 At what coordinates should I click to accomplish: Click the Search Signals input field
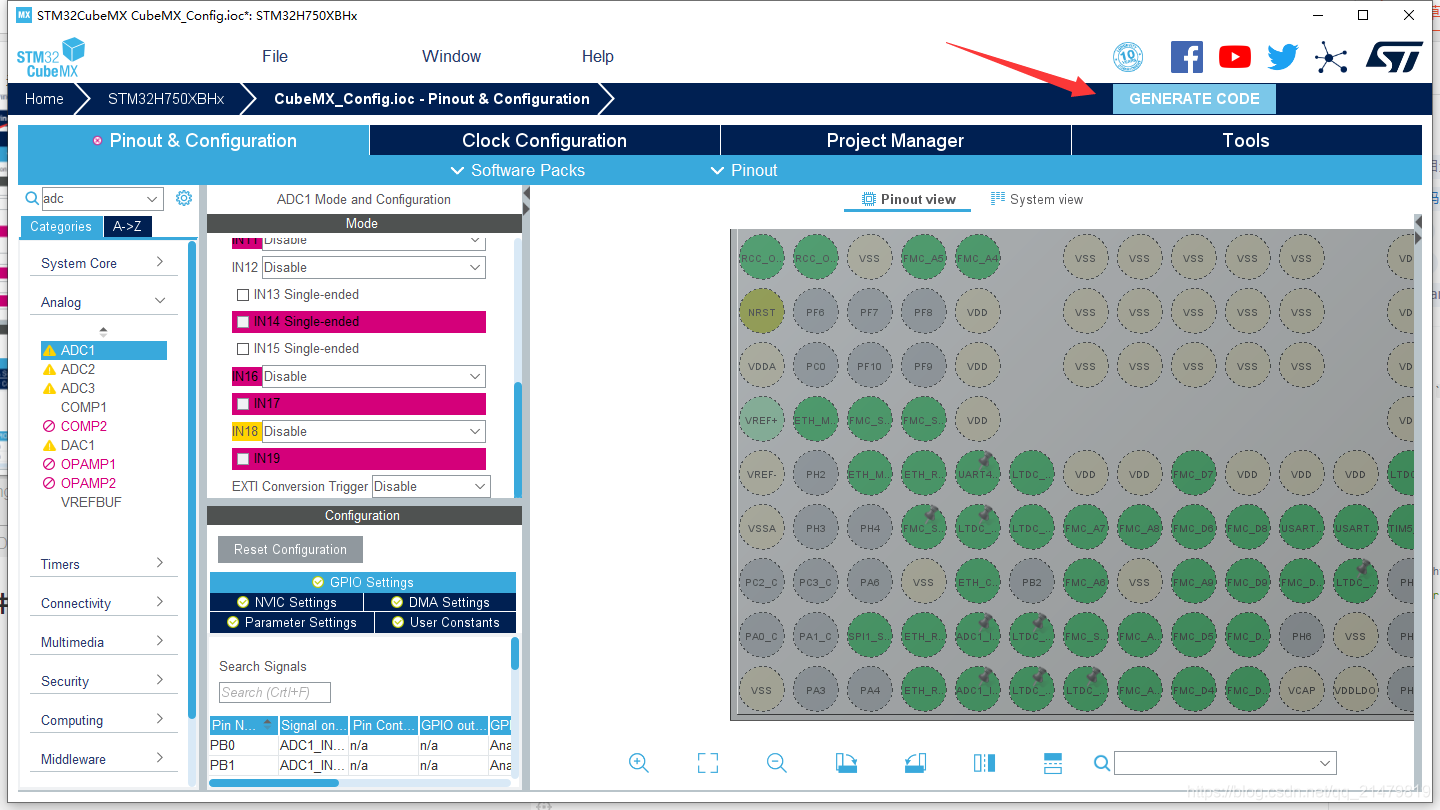[275, 692]
